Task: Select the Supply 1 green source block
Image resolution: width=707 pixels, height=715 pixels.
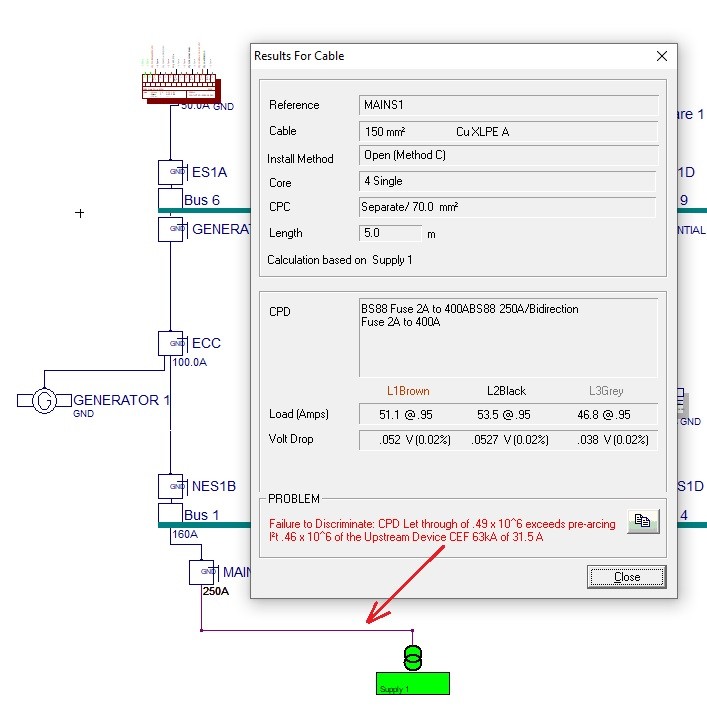Action: coord(413,684)
